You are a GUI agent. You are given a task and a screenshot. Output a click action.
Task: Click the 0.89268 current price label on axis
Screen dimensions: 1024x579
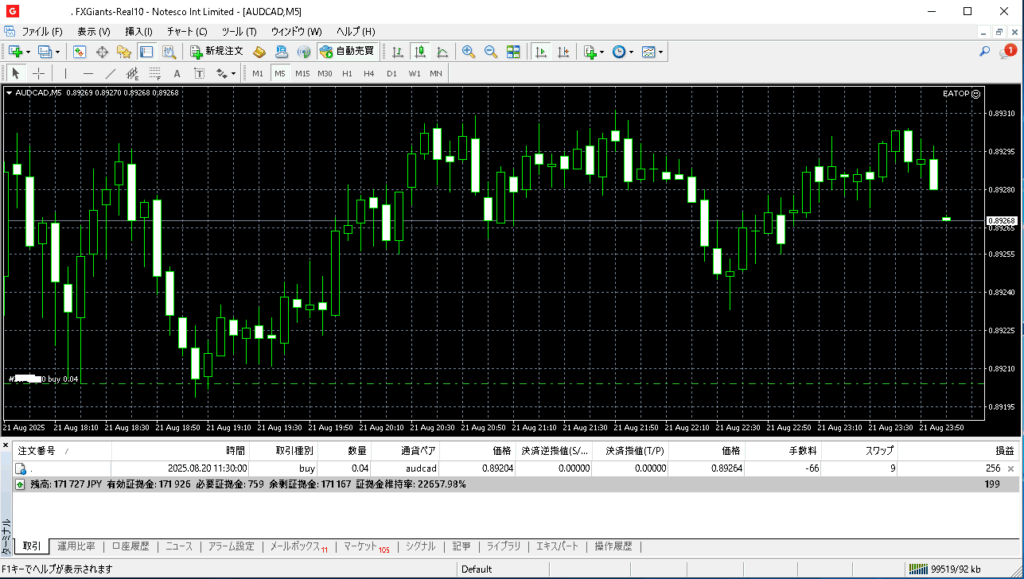point(1001,220)
